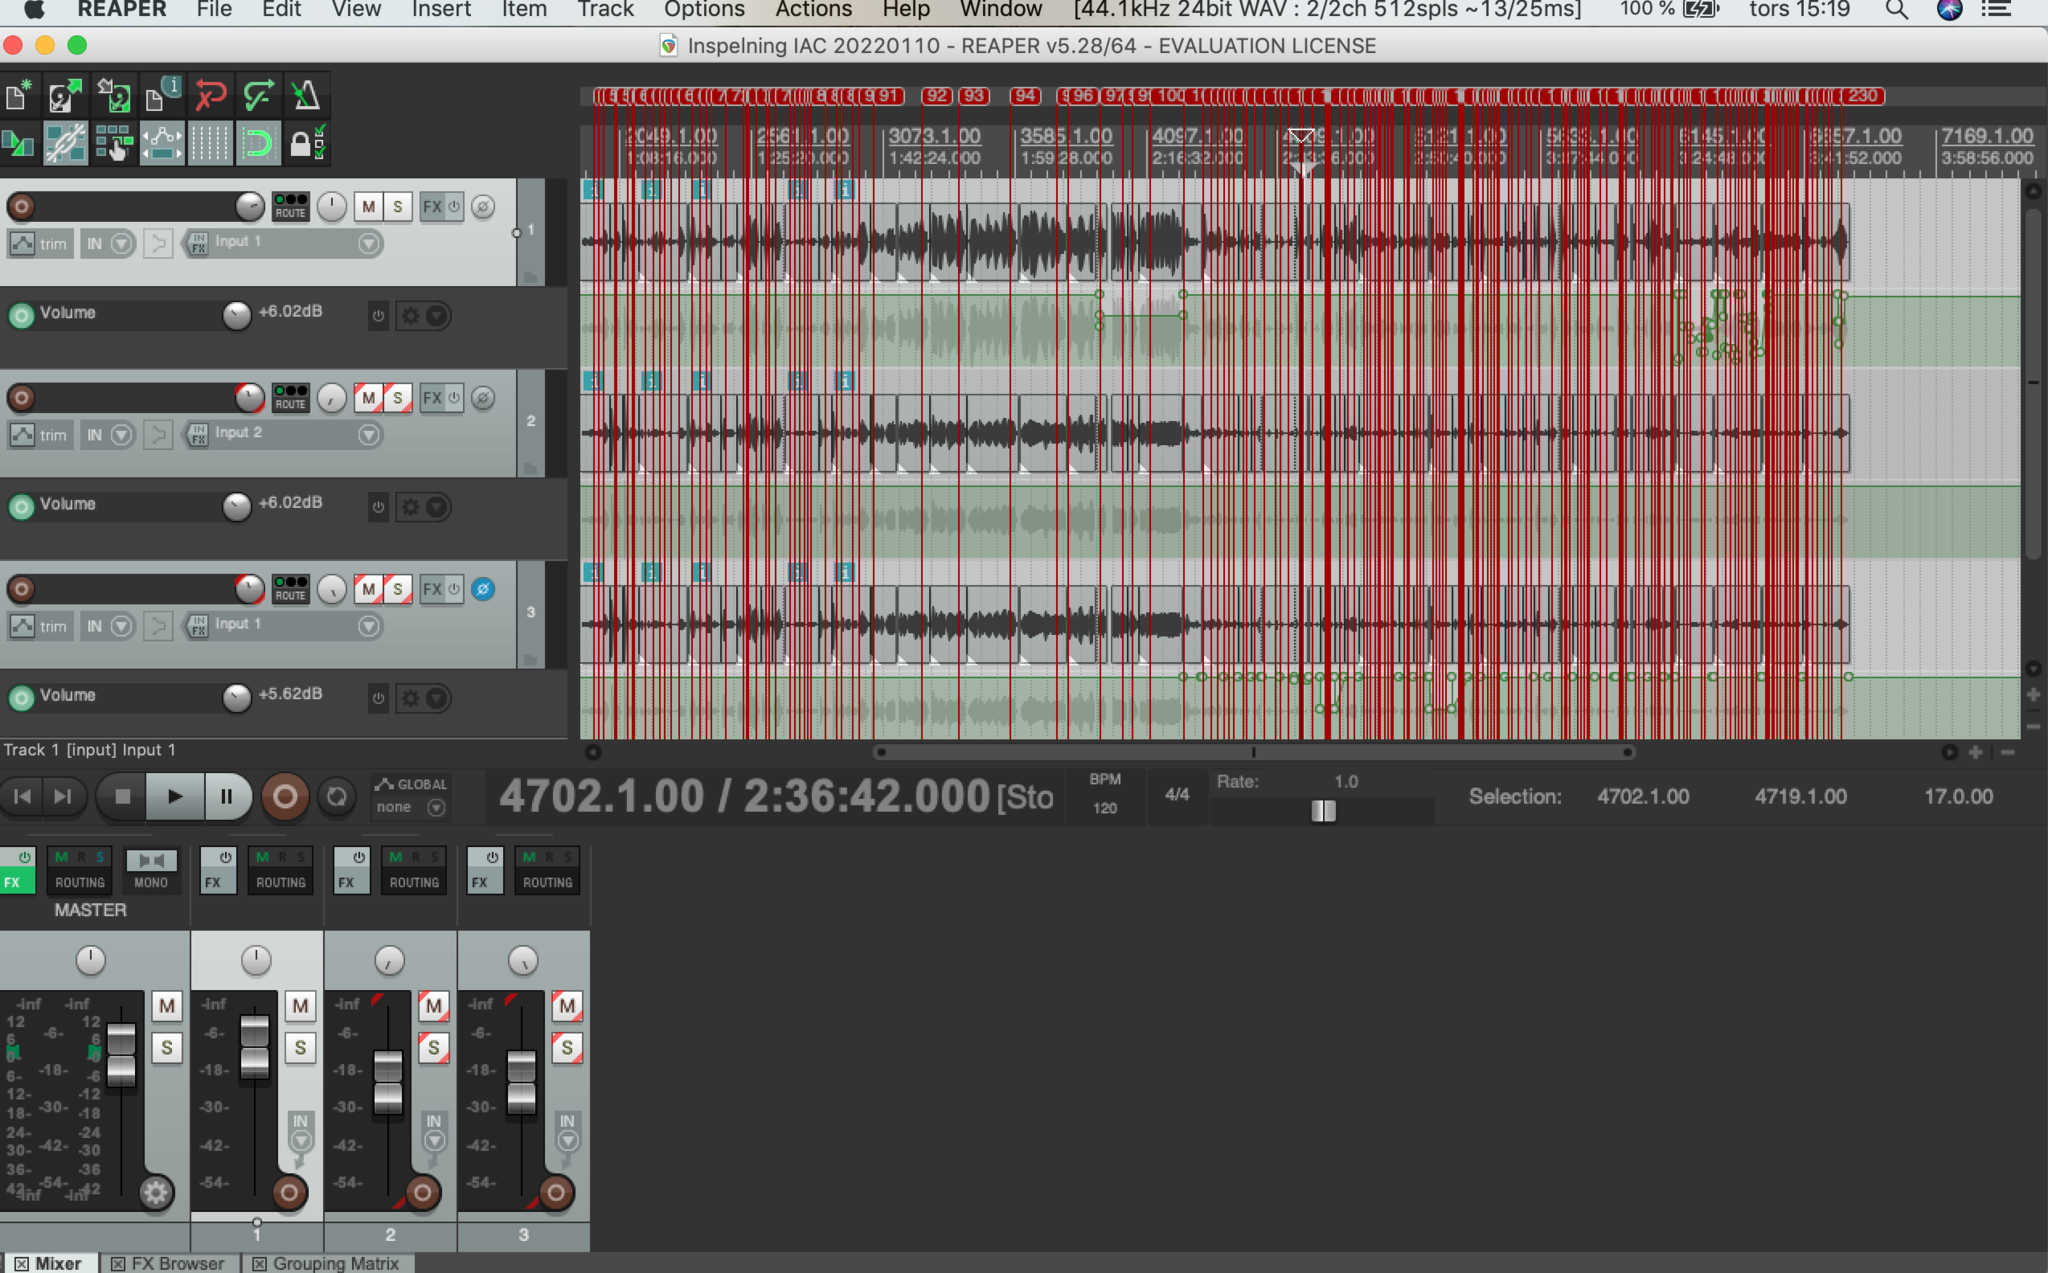
Task: Click the New Project toolbar icon
Action: click(x=18, y=96)
